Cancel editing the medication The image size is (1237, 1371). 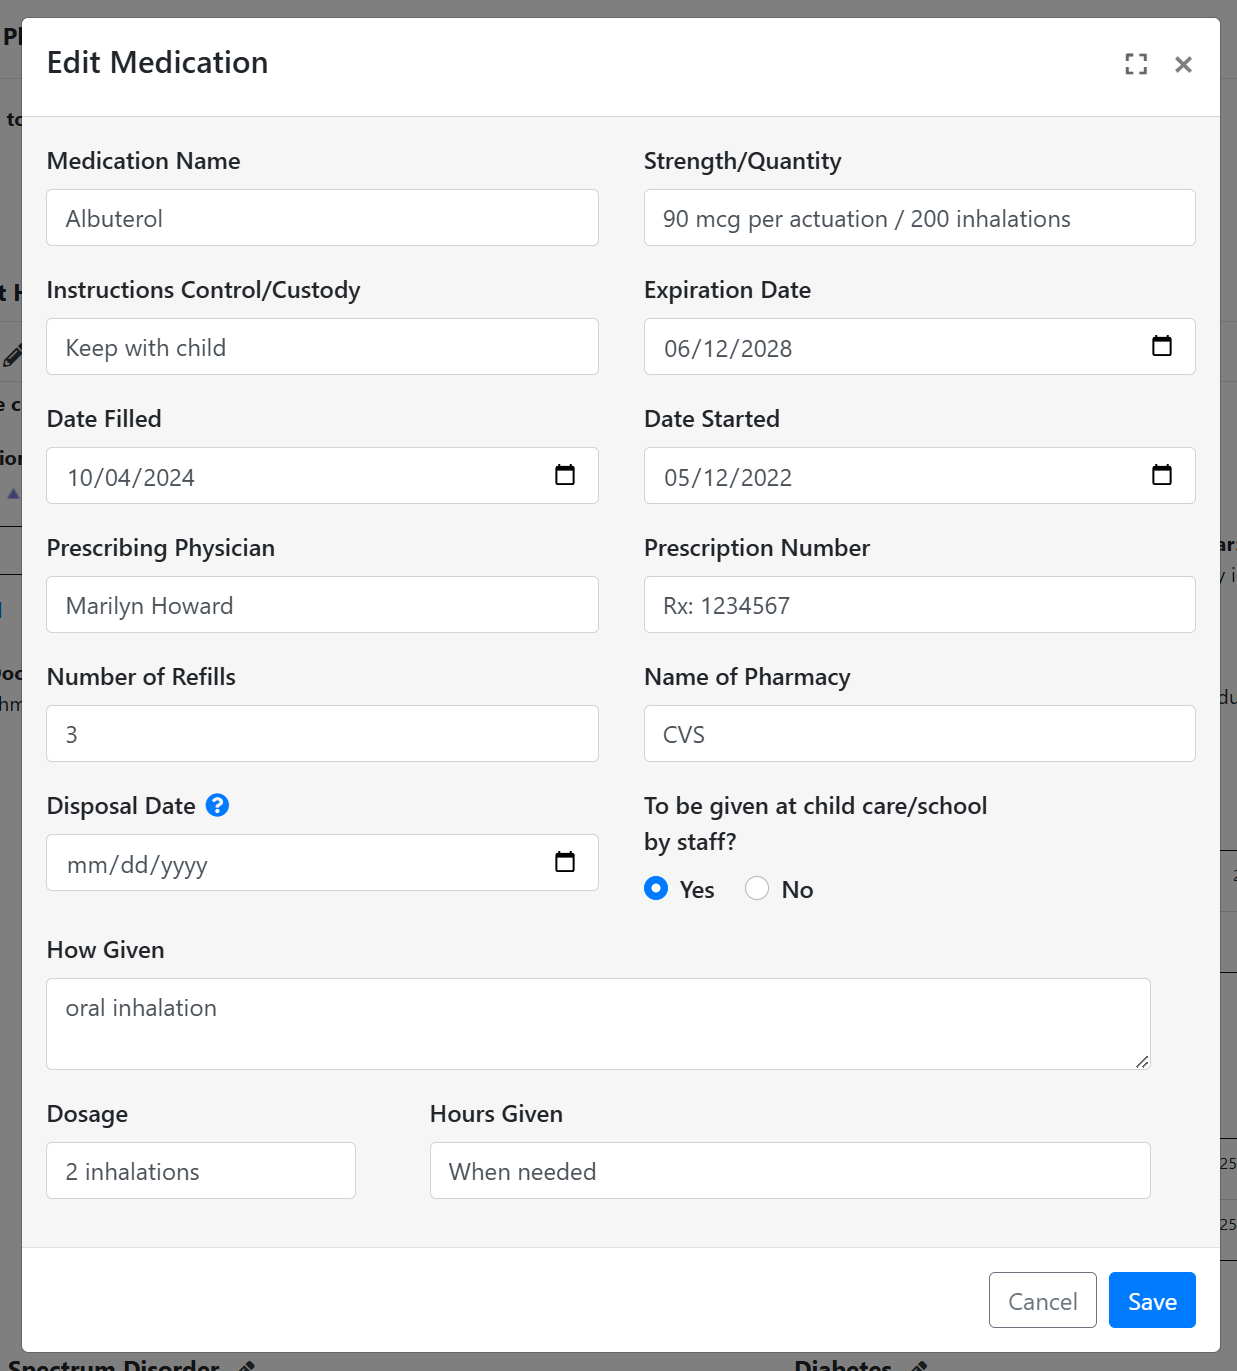[x=1042, y=1300]
